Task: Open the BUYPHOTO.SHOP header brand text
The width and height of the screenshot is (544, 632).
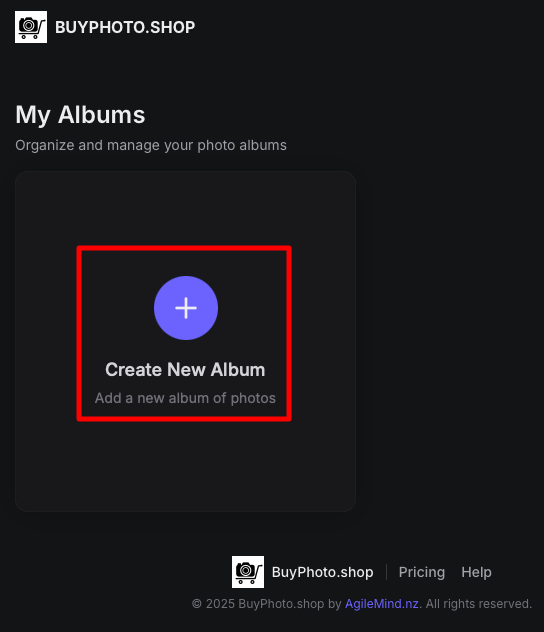Action: click(x=125, y=27)
